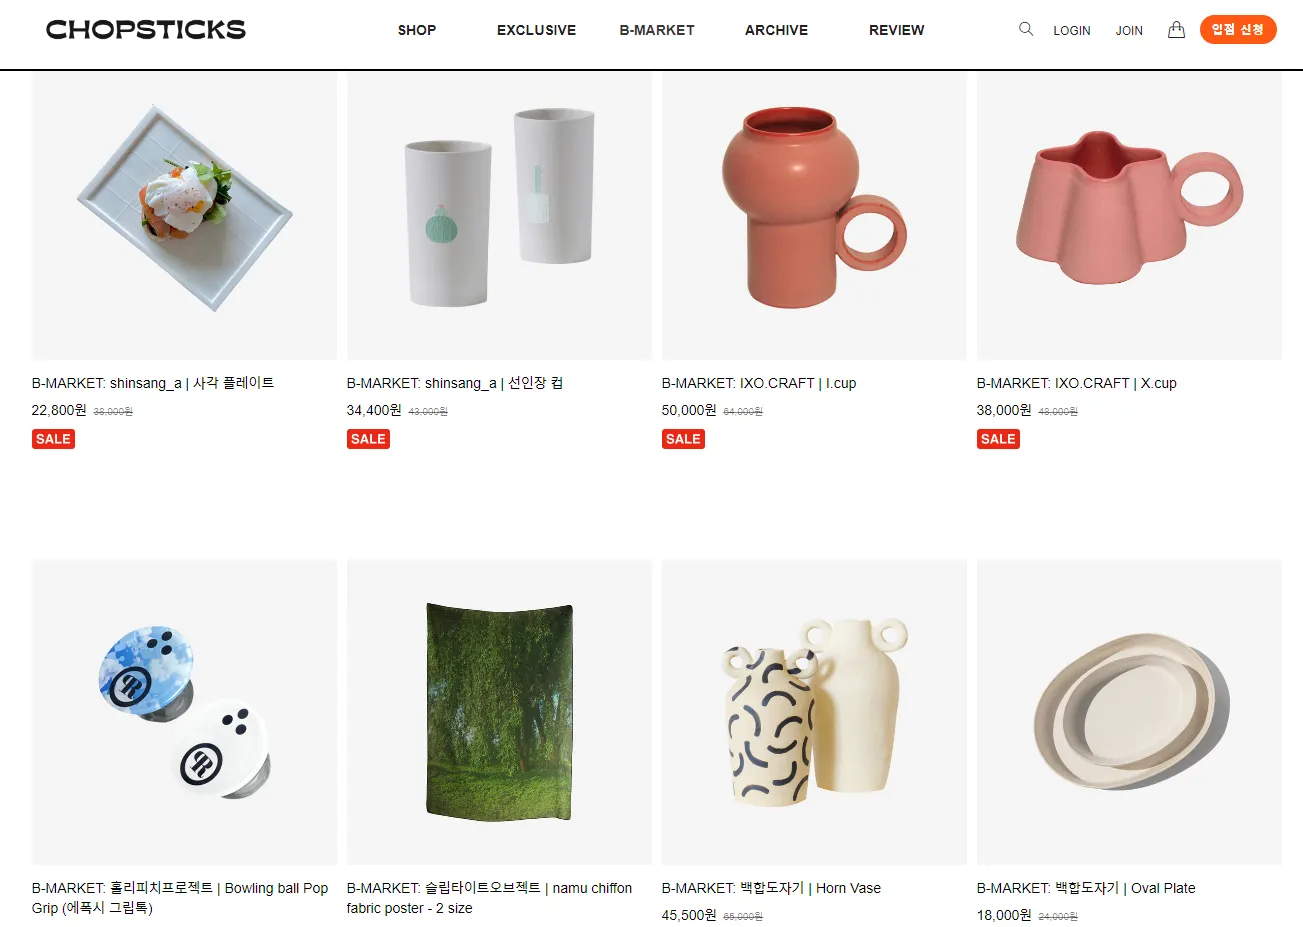Click SALE badge under 사각 플레이트
The image size is (1303, 927).
pyautogui.click(x=53, y=439)
